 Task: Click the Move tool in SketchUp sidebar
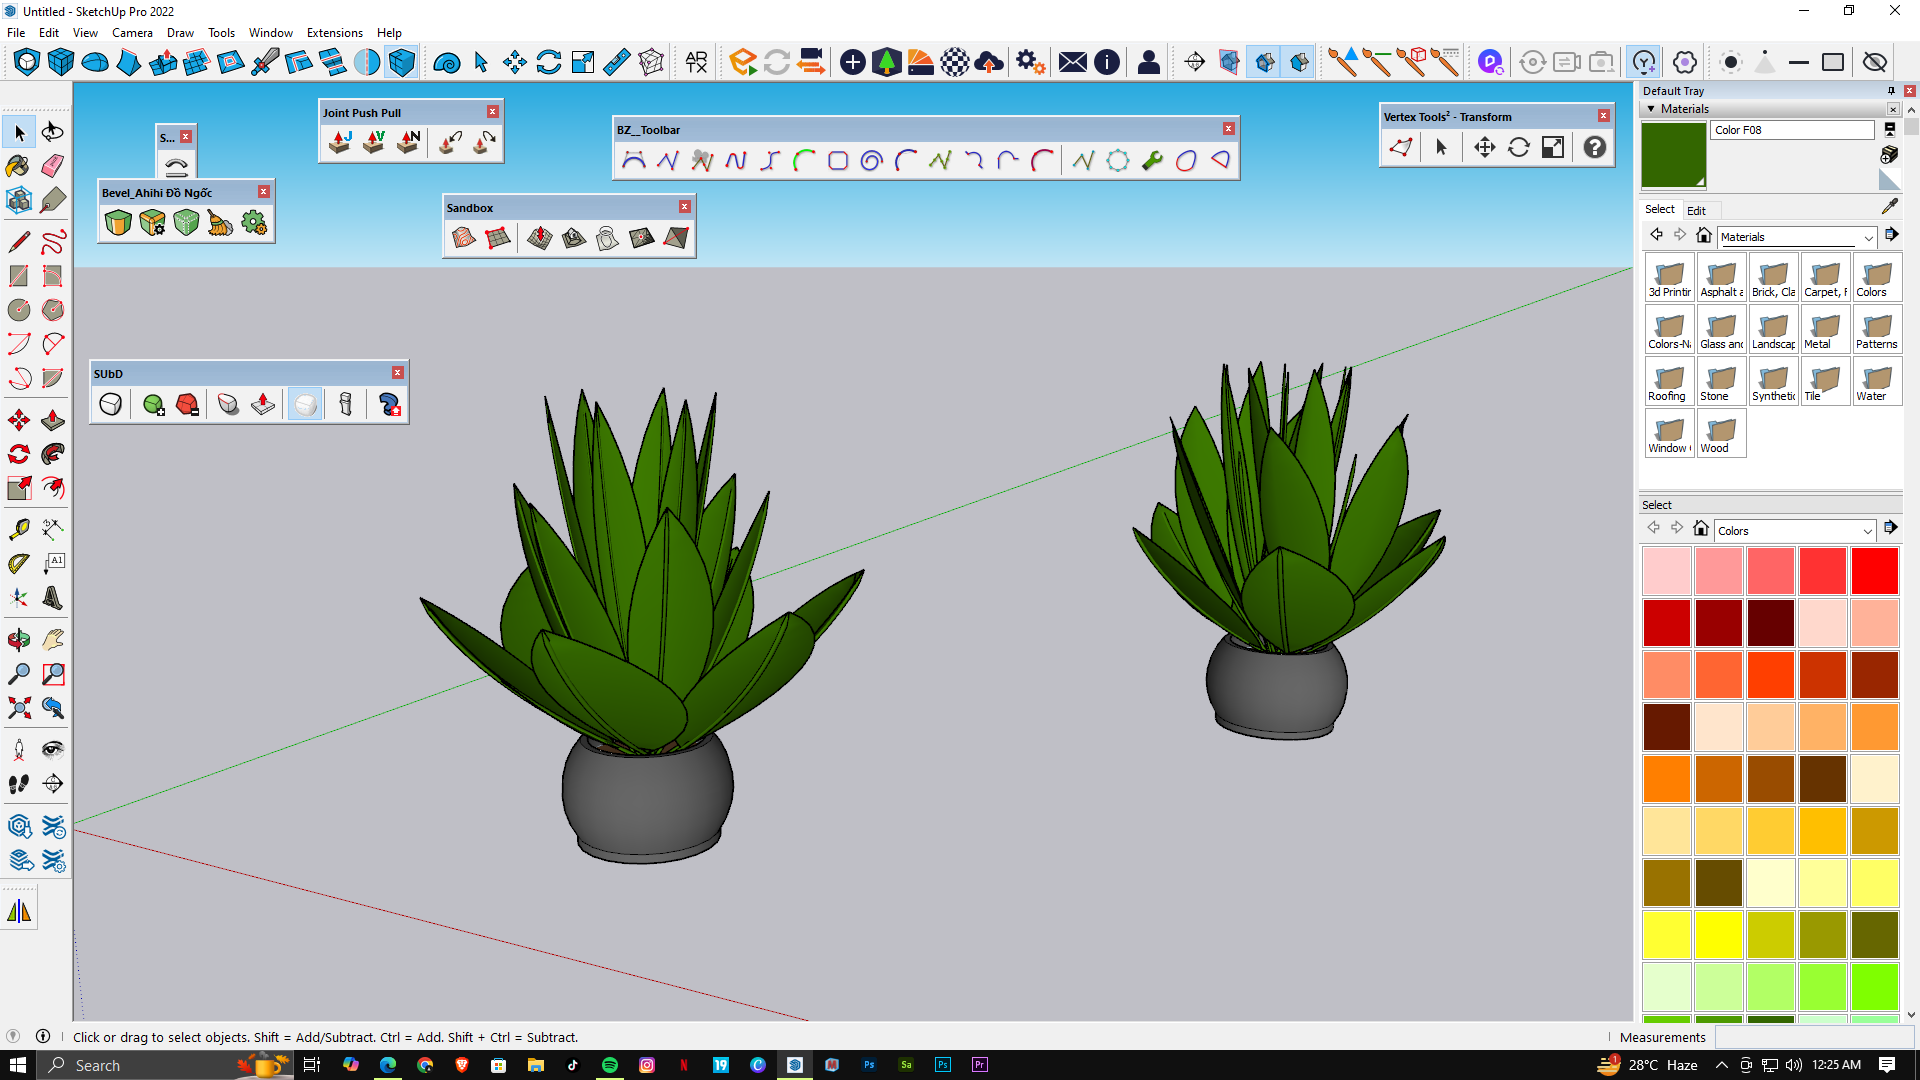click(x=18, y=419)
